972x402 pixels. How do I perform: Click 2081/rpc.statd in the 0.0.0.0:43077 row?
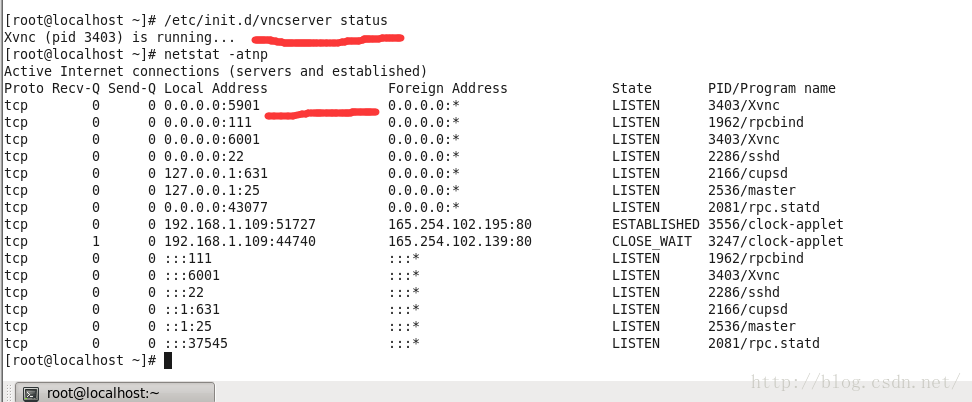[764, 207]
